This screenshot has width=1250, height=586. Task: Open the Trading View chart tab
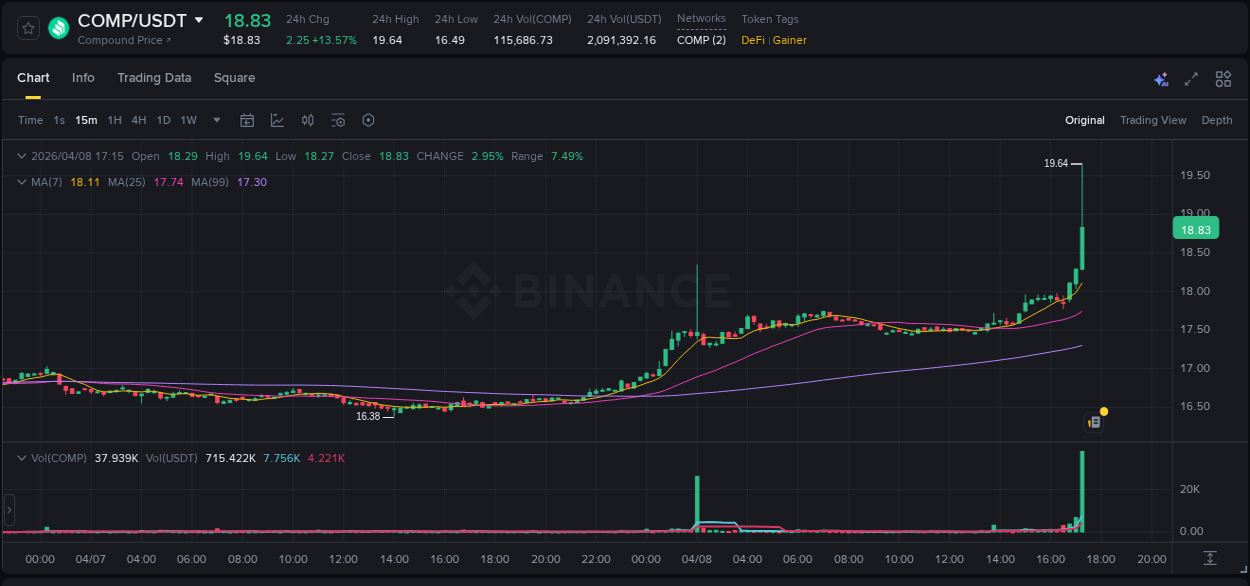(1153, 120)
